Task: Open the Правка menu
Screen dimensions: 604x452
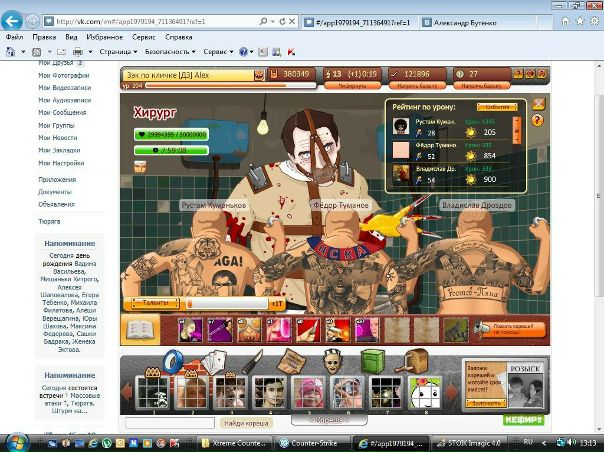Action: click(44, 36)
